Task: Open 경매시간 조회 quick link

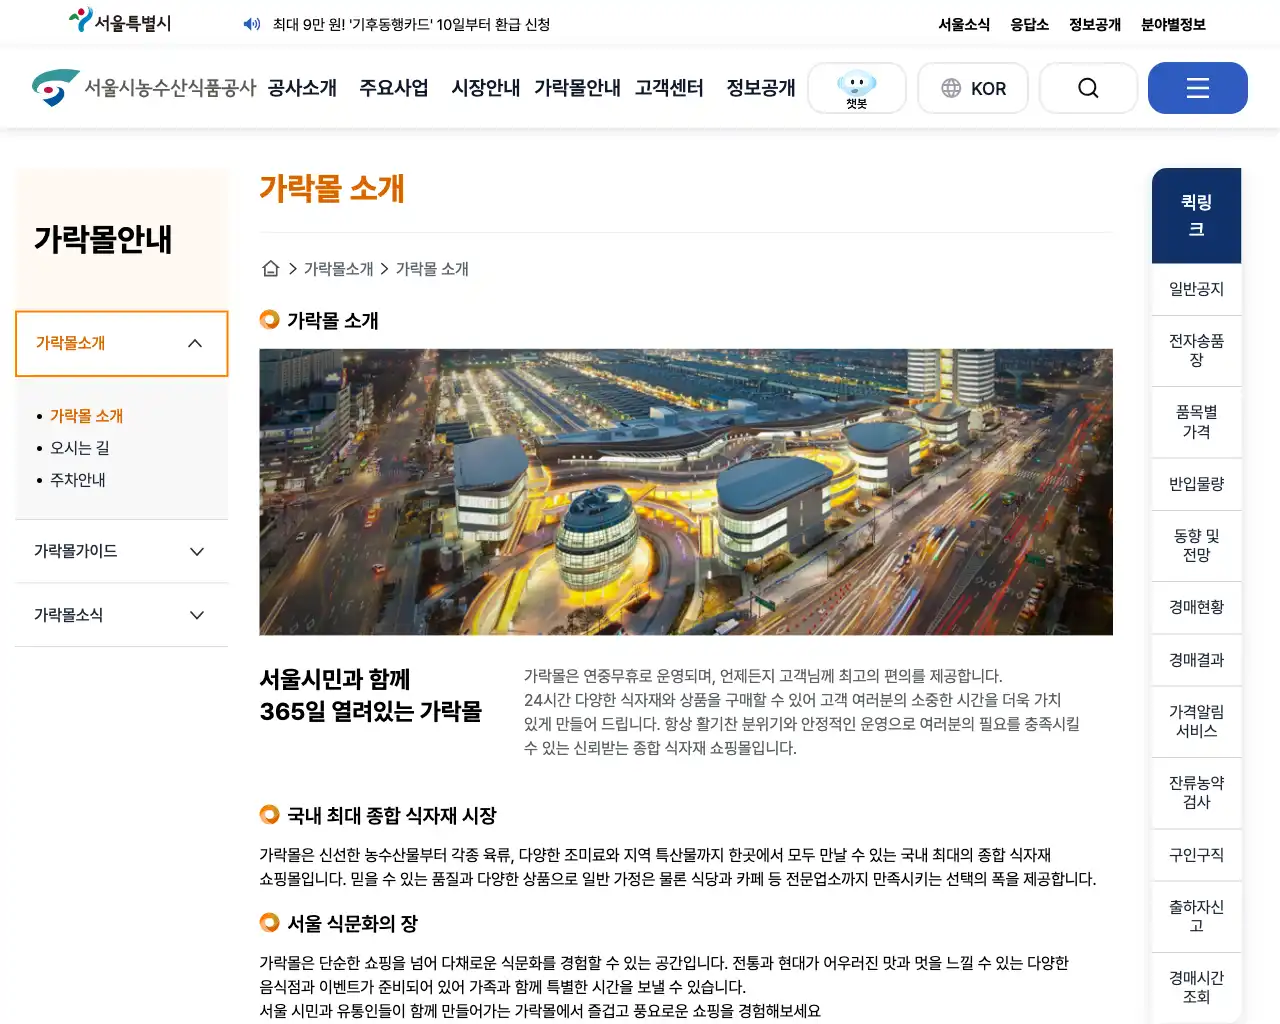Action: point(1196,988)
